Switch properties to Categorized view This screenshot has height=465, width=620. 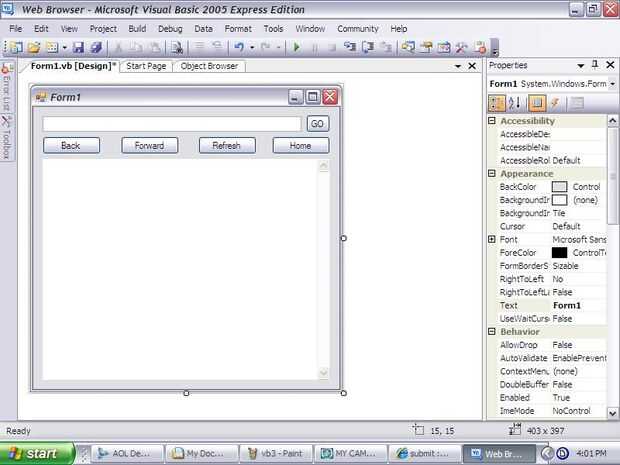click(x=497, y=103)
